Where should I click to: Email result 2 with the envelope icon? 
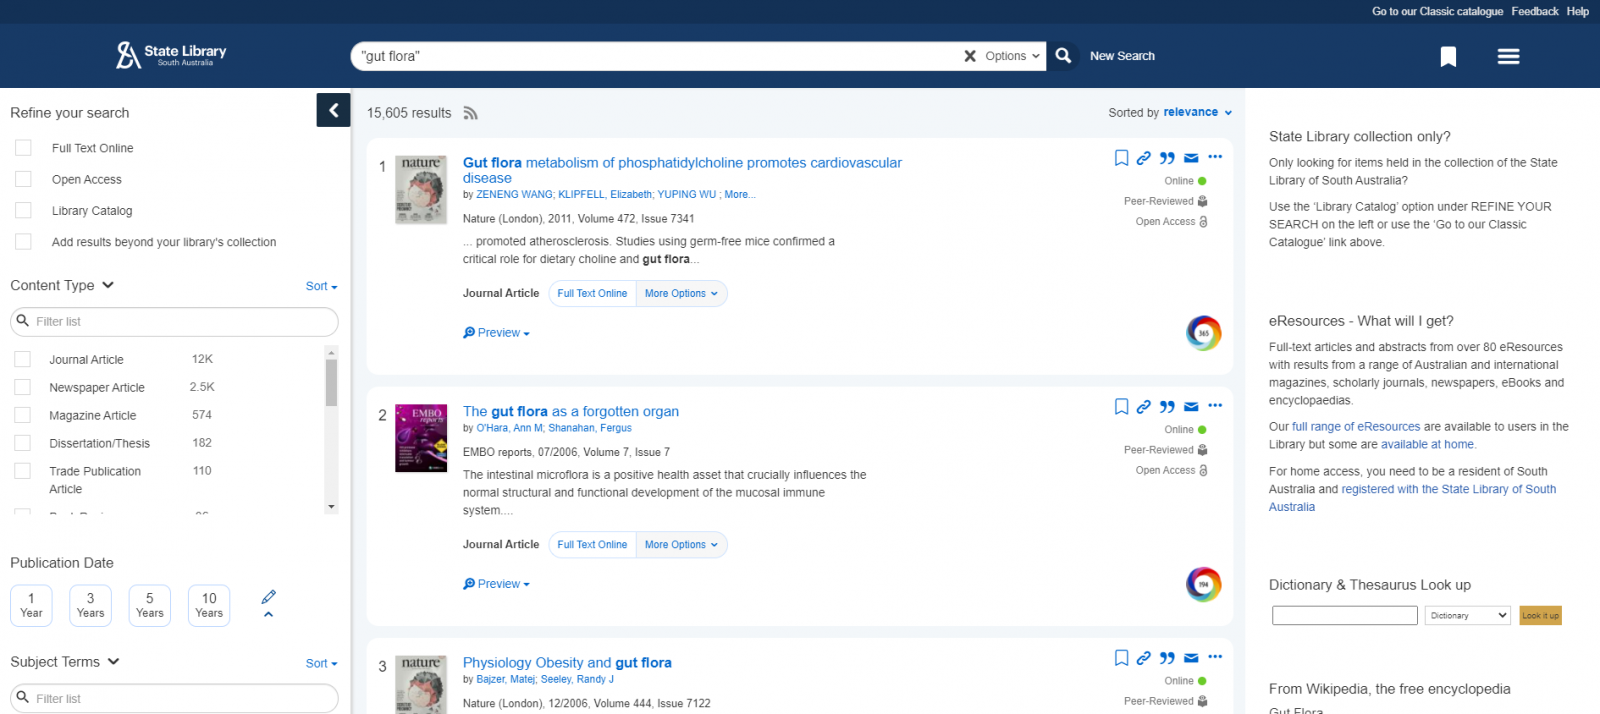(1191, 407)
